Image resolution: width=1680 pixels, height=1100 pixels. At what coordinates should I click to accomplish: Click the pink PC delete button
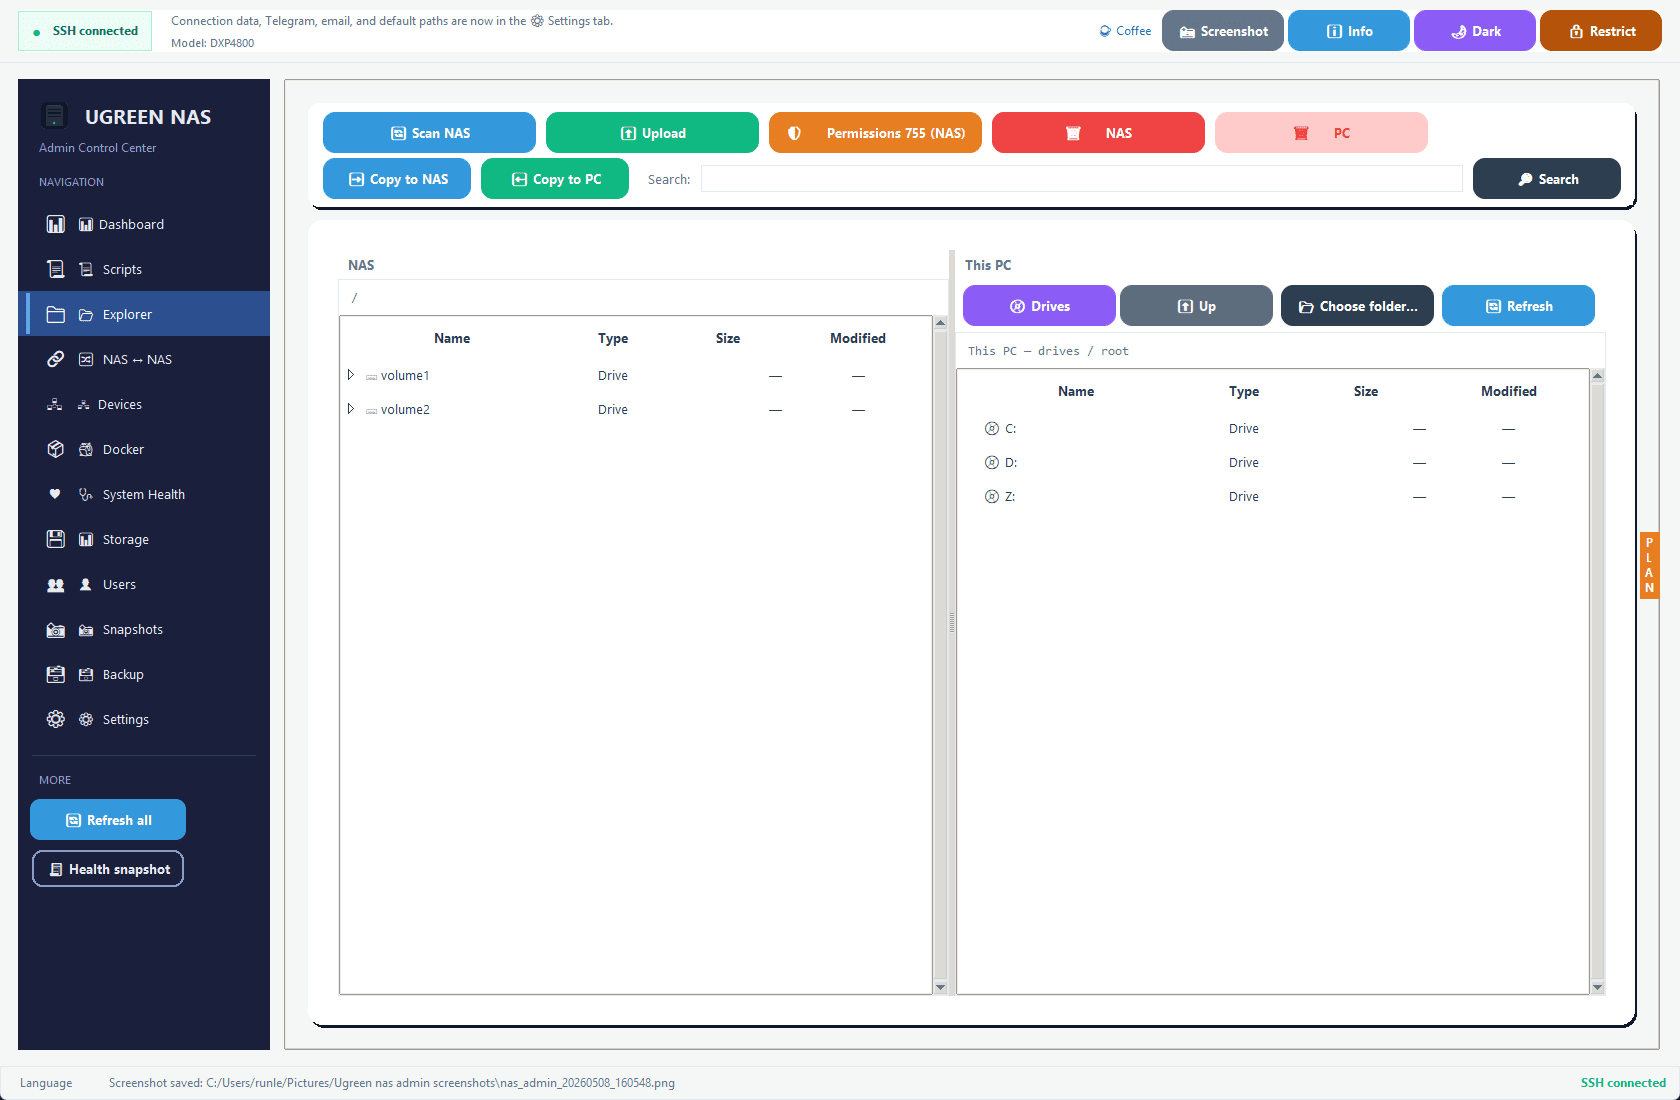click(1321, 133)
